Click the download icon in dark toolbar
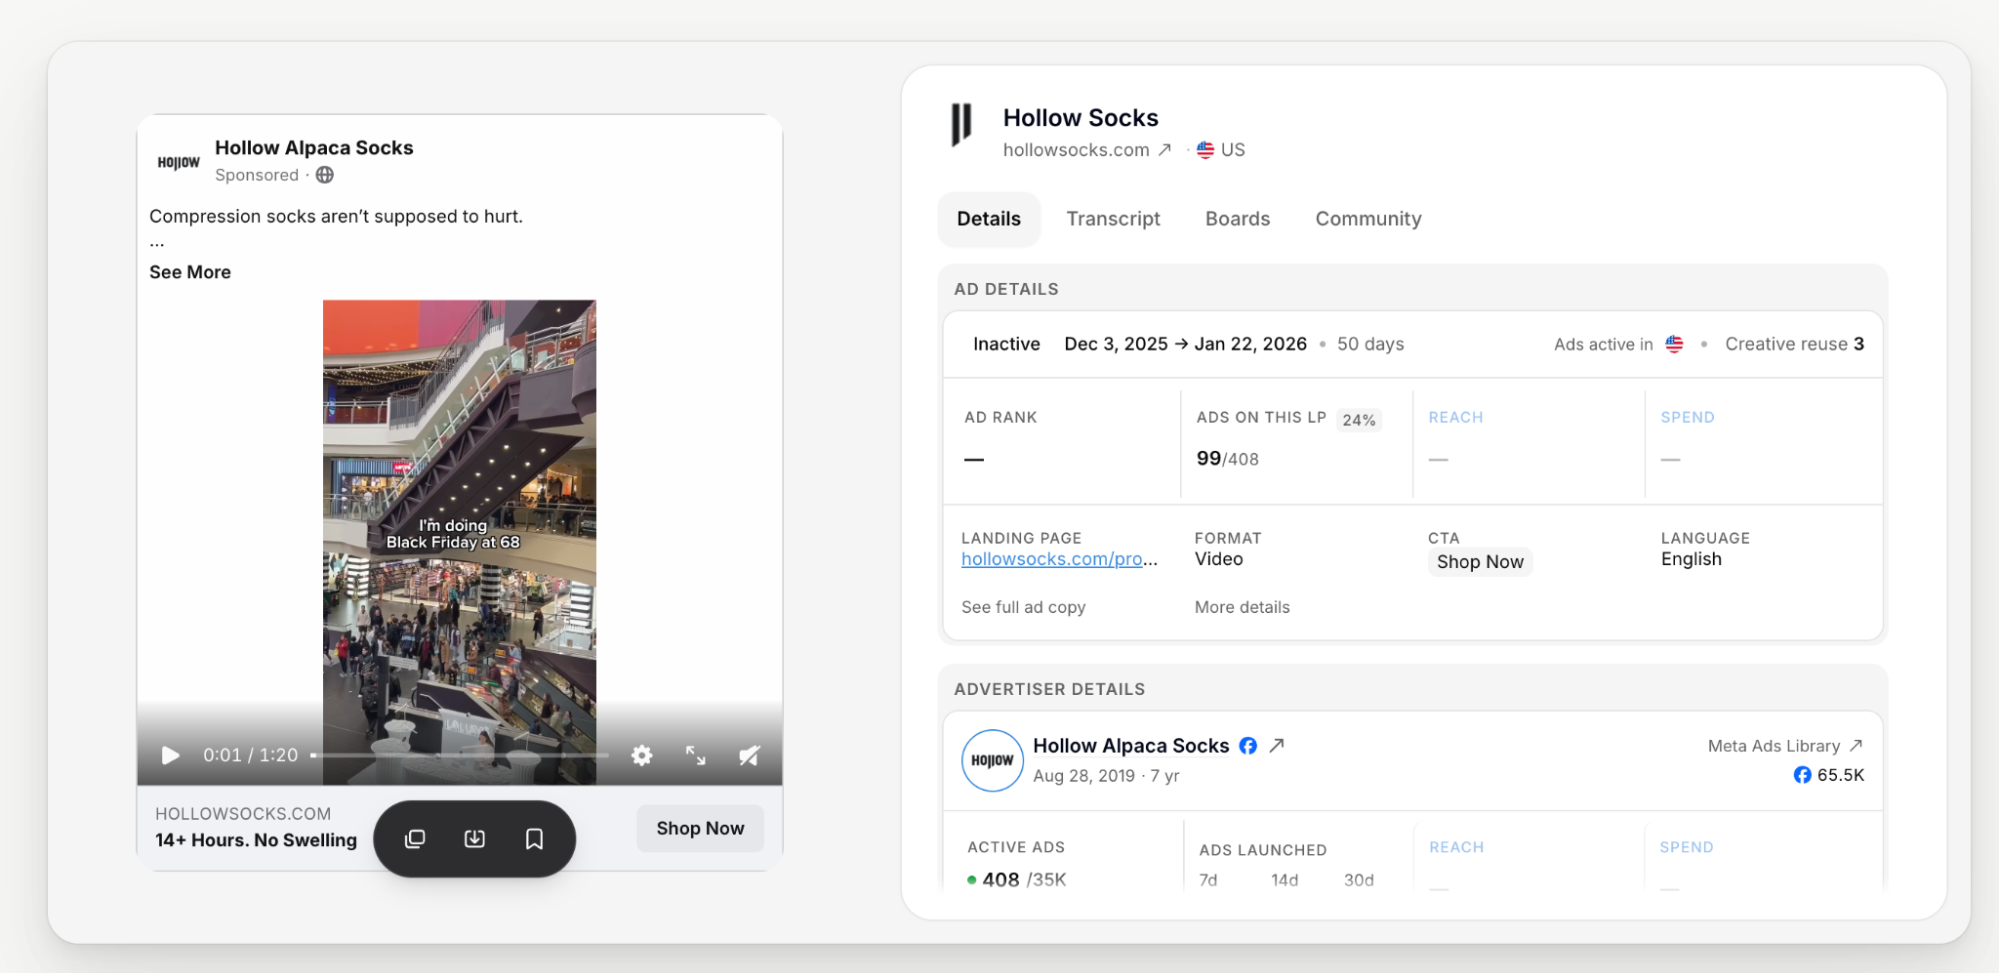This screenshot has height=974, width=1999. tap(475, 839)
